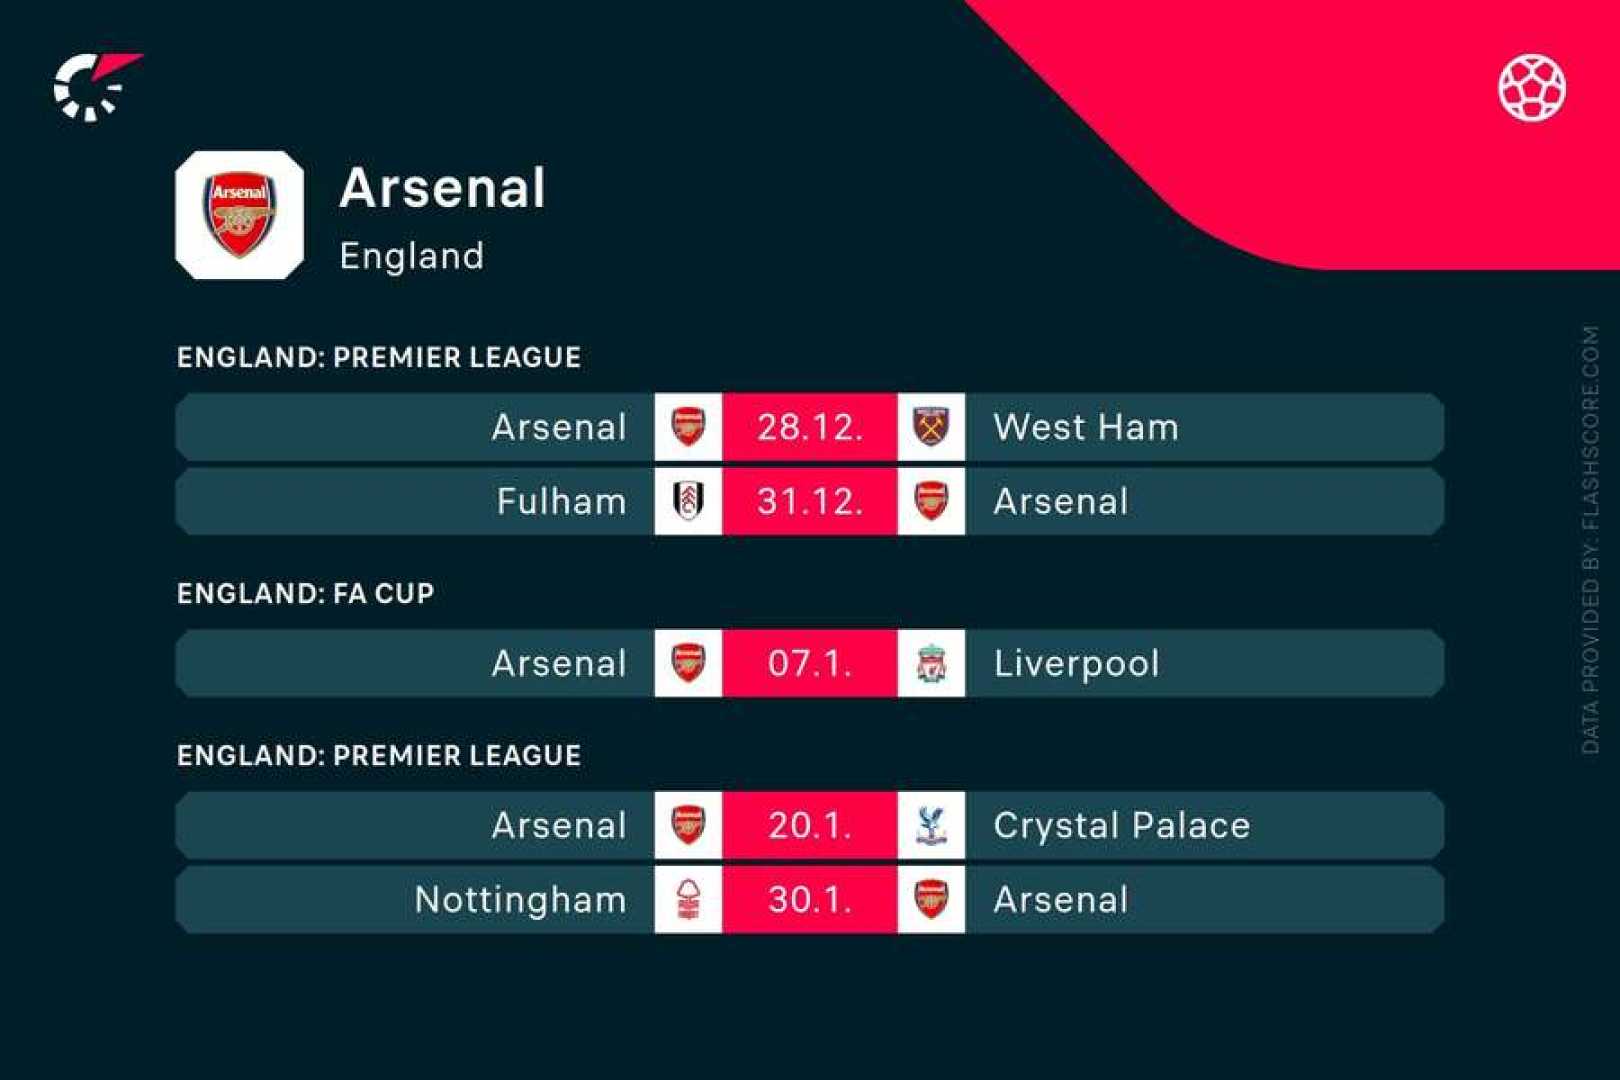This screenshot has width=1620, height=1080.
Task: Click the Nottingham Forest crest icon
Action: point(688,899)
